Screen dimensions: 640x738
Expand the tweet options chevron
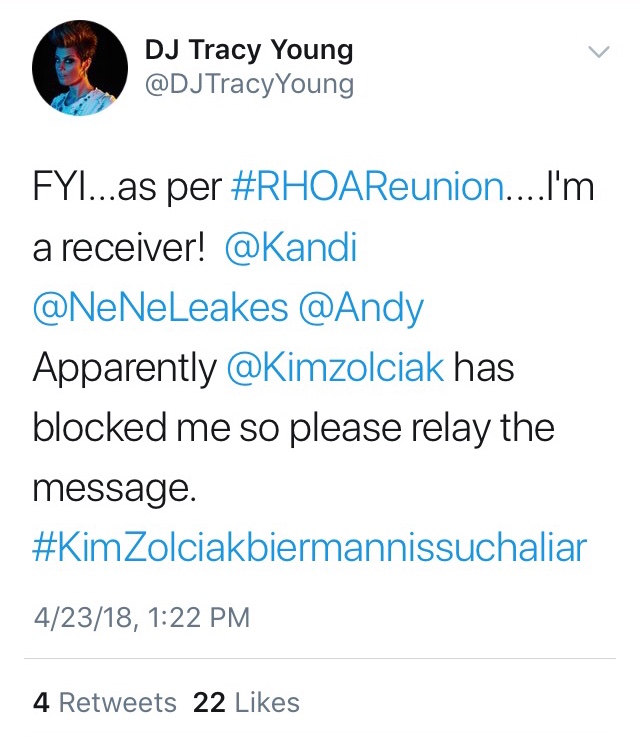point(599,51)
